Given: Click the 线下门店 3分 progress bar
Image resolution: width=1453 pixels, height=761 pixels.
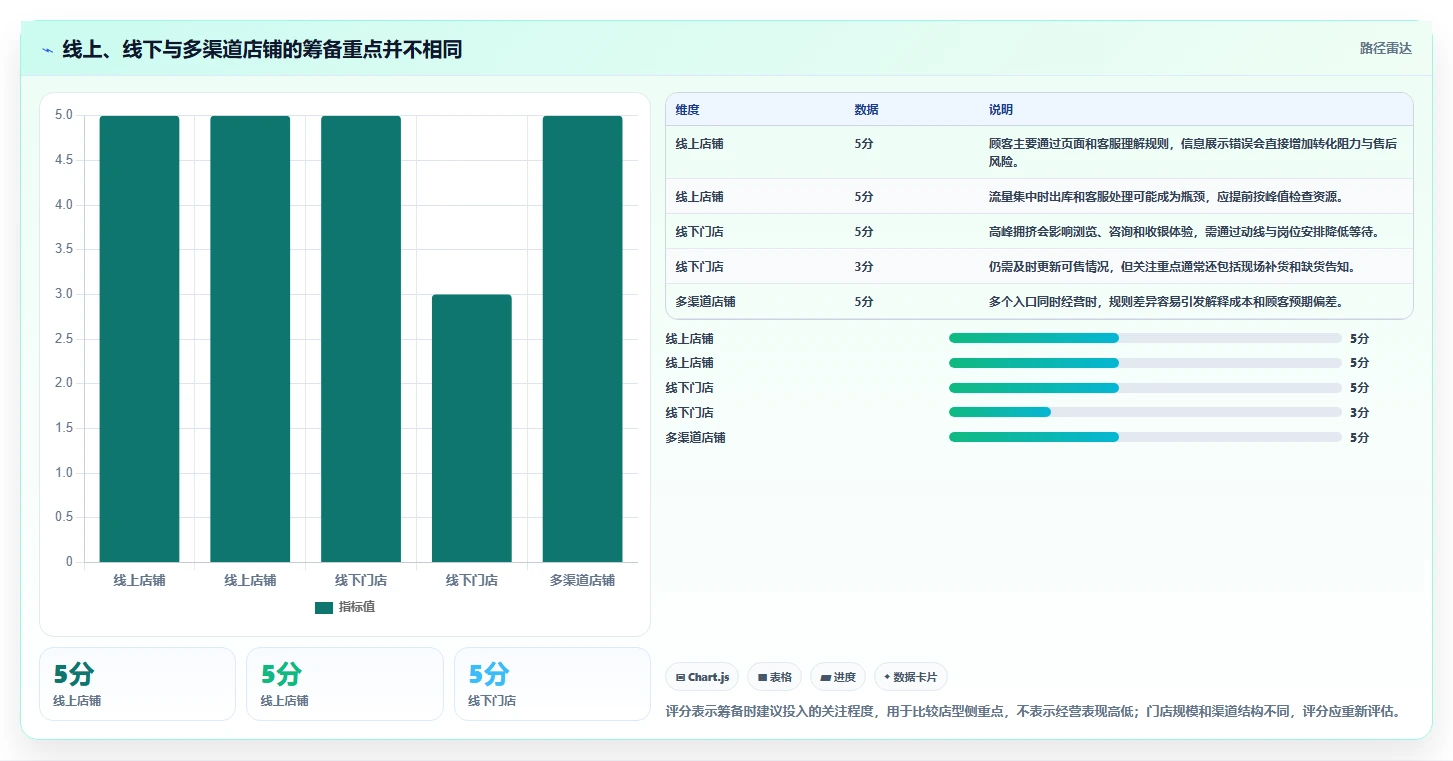Looking at the screenshot, I should pyautogui.click(x=1145, y=412).
